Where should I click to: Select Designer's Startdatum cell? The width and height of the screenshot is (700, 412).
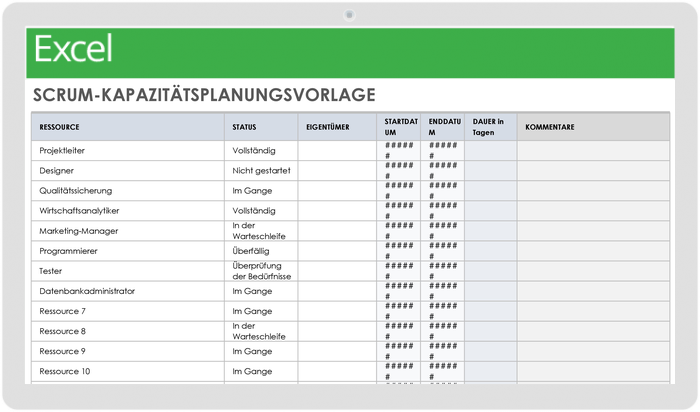399,171
